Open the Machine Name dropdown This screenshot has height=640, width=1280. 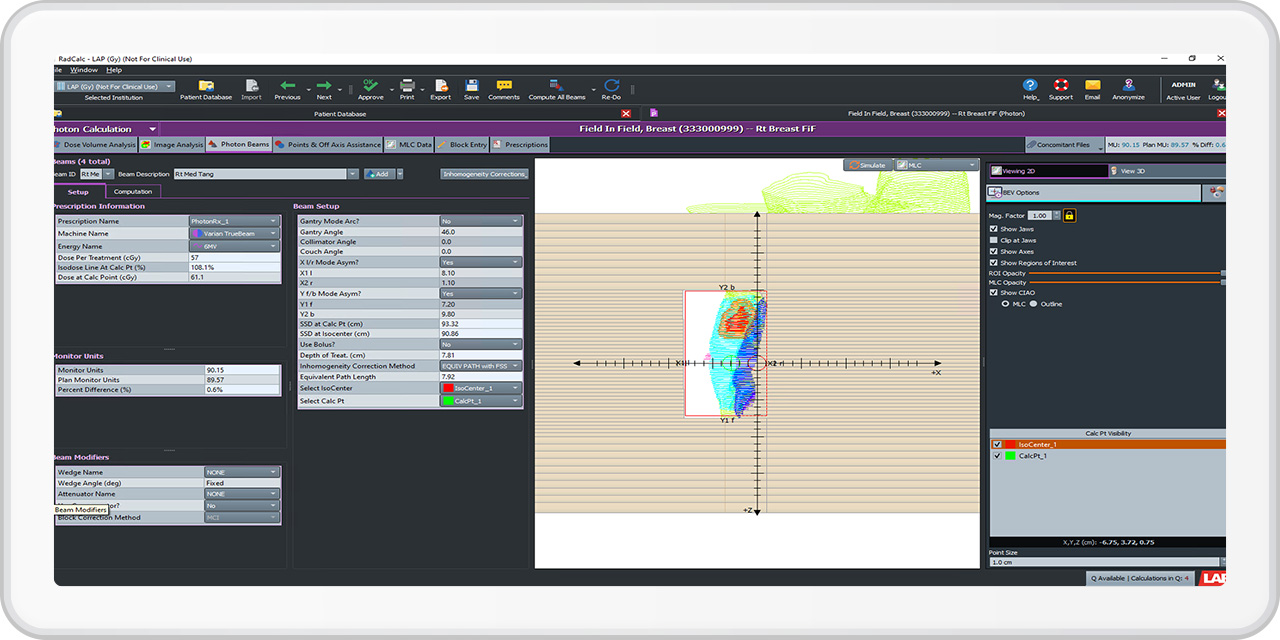click(233, 233)
